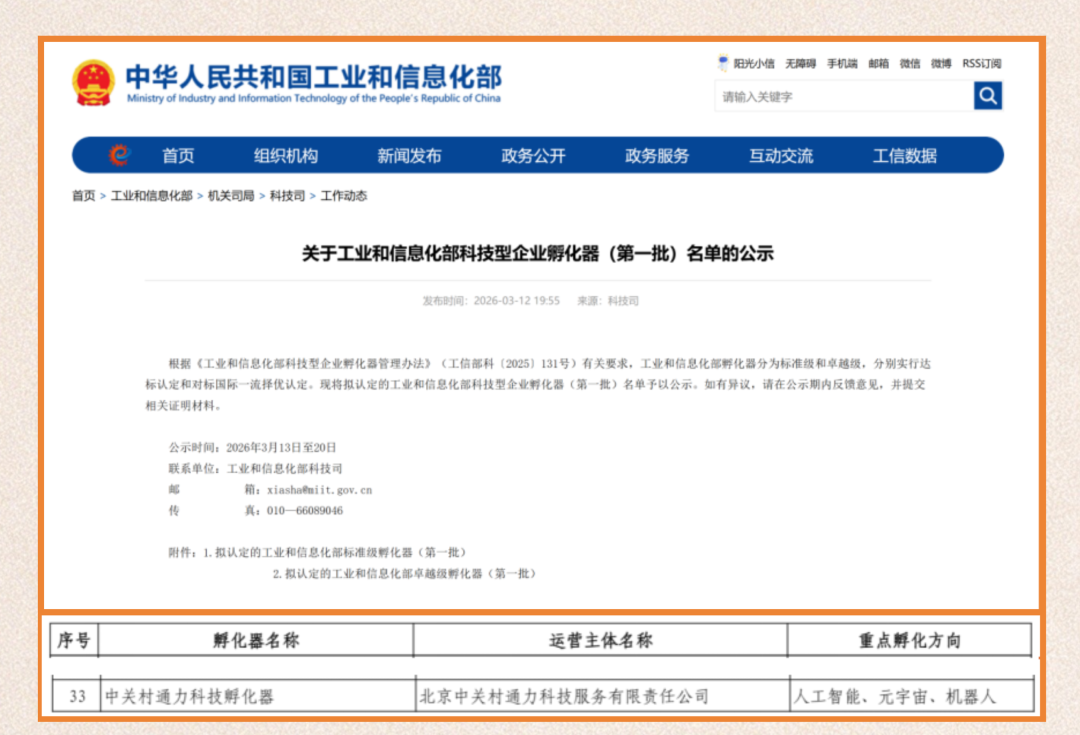Select the 工信数据 navigation item

(905, 156)
